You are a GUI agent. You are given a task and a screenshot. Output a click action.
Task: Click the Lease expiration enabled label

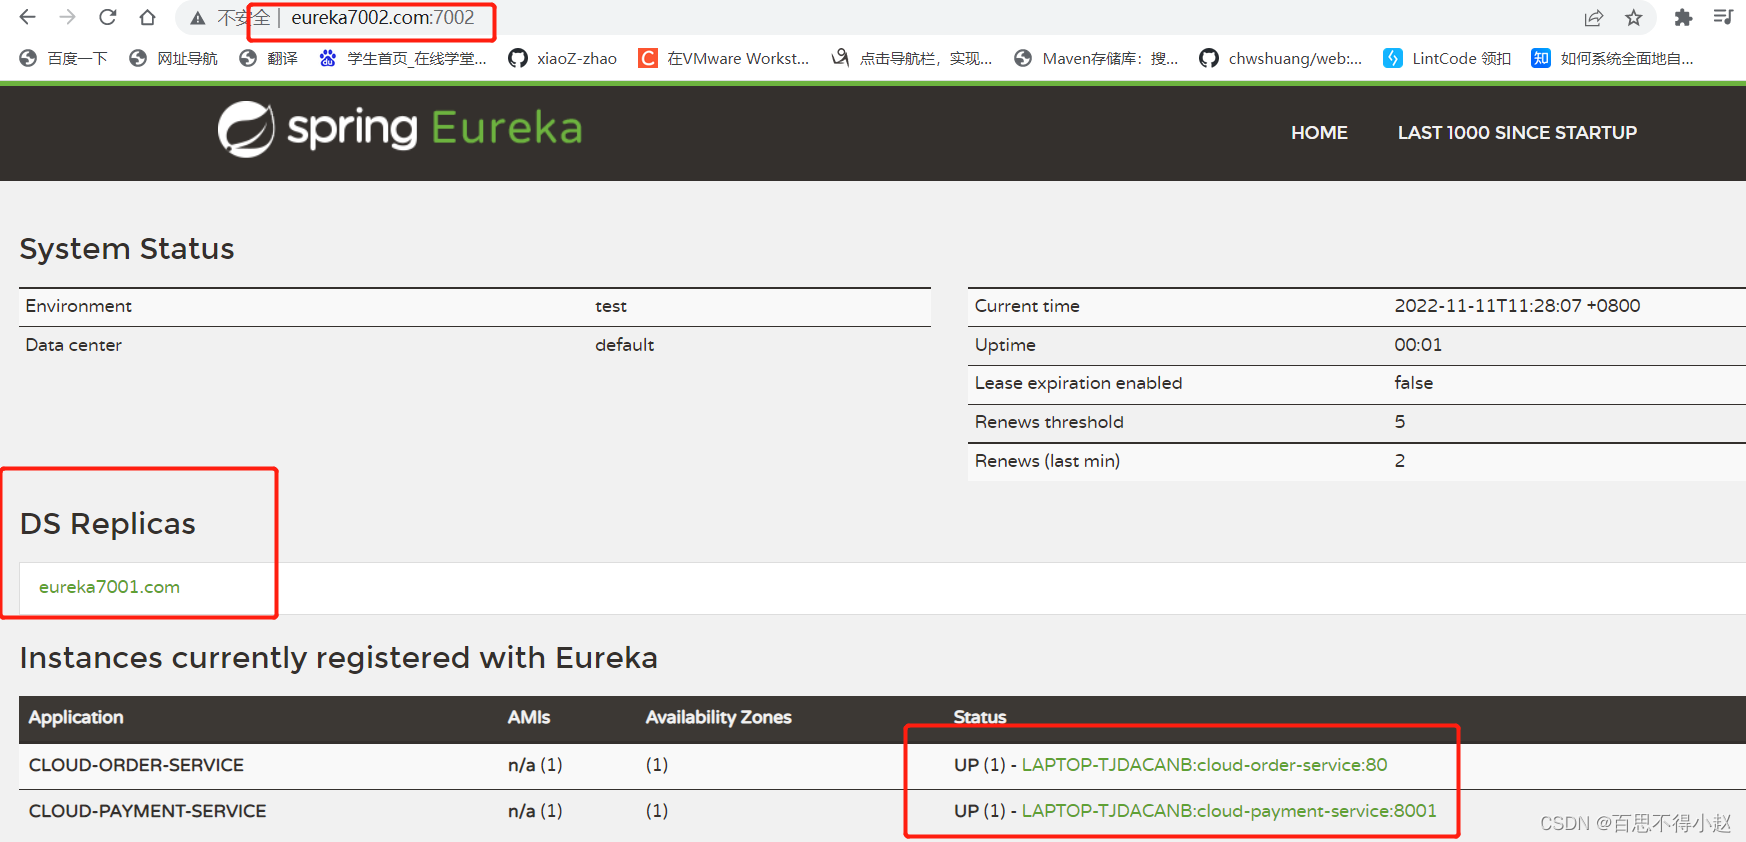1078,383
